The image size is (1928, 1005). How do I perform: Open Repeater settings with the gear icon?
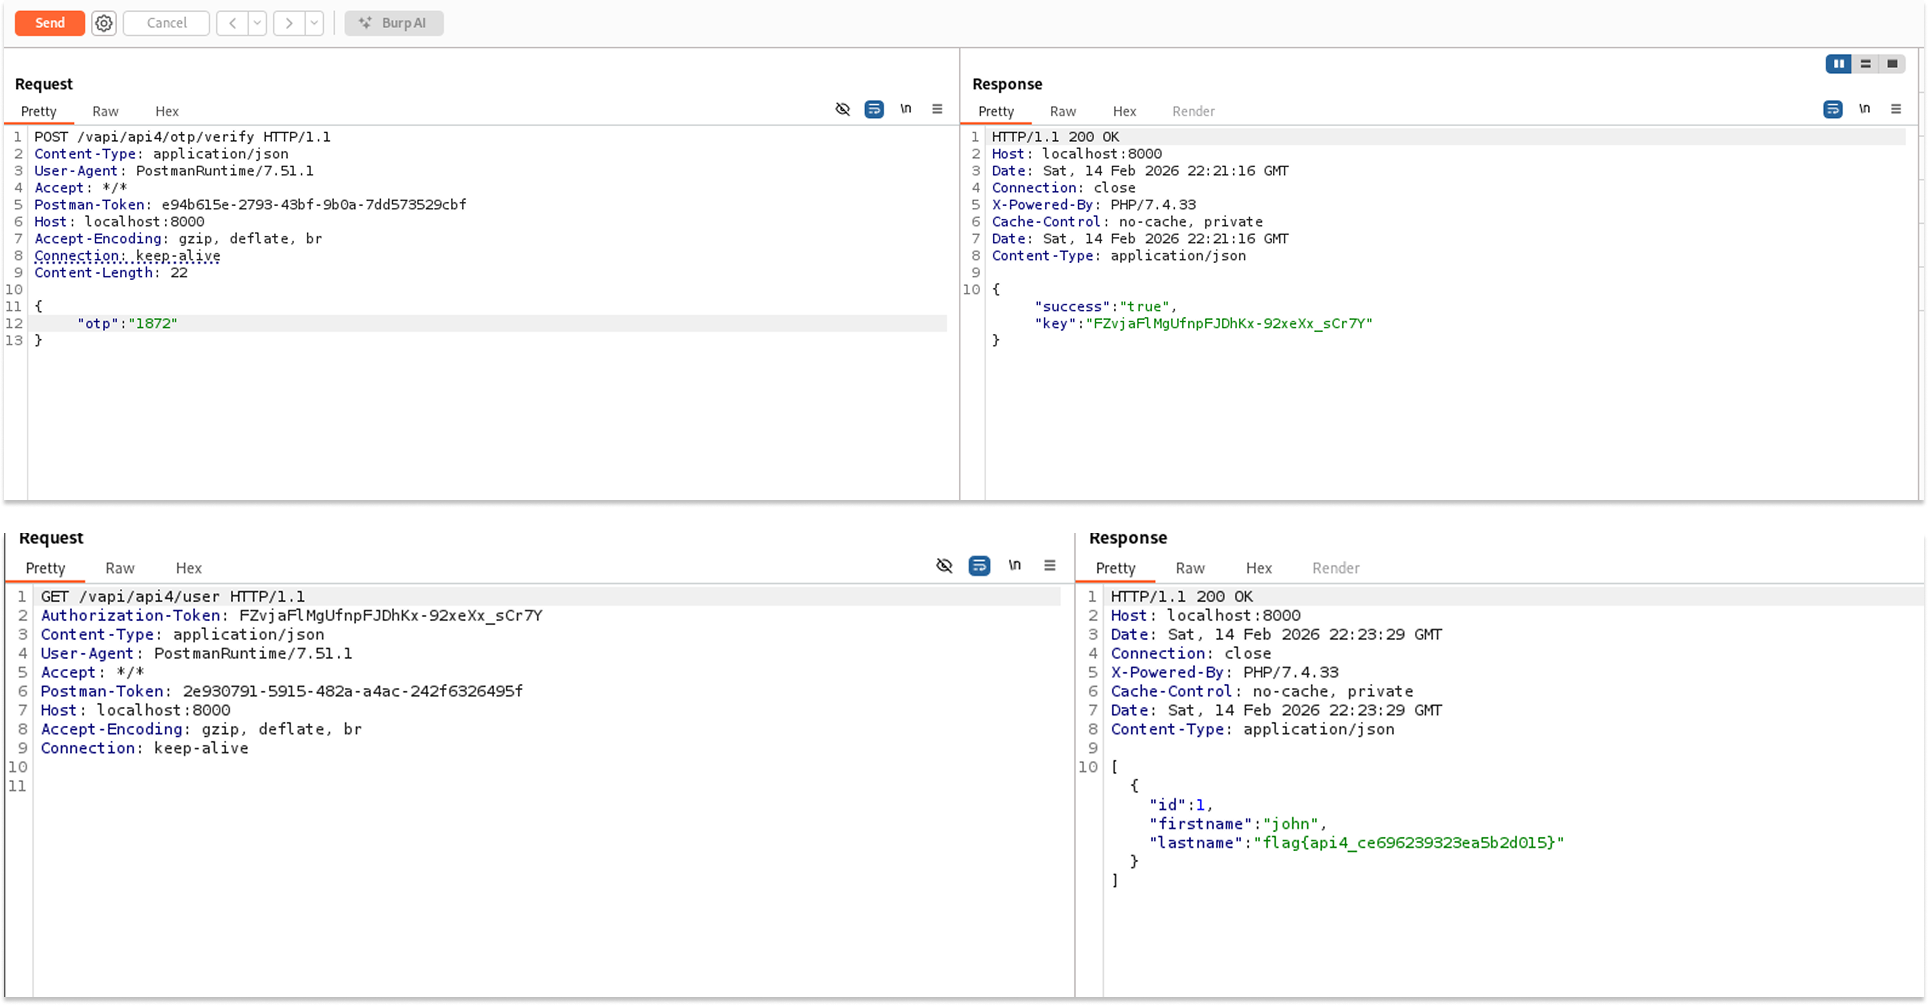pos(103,23)
